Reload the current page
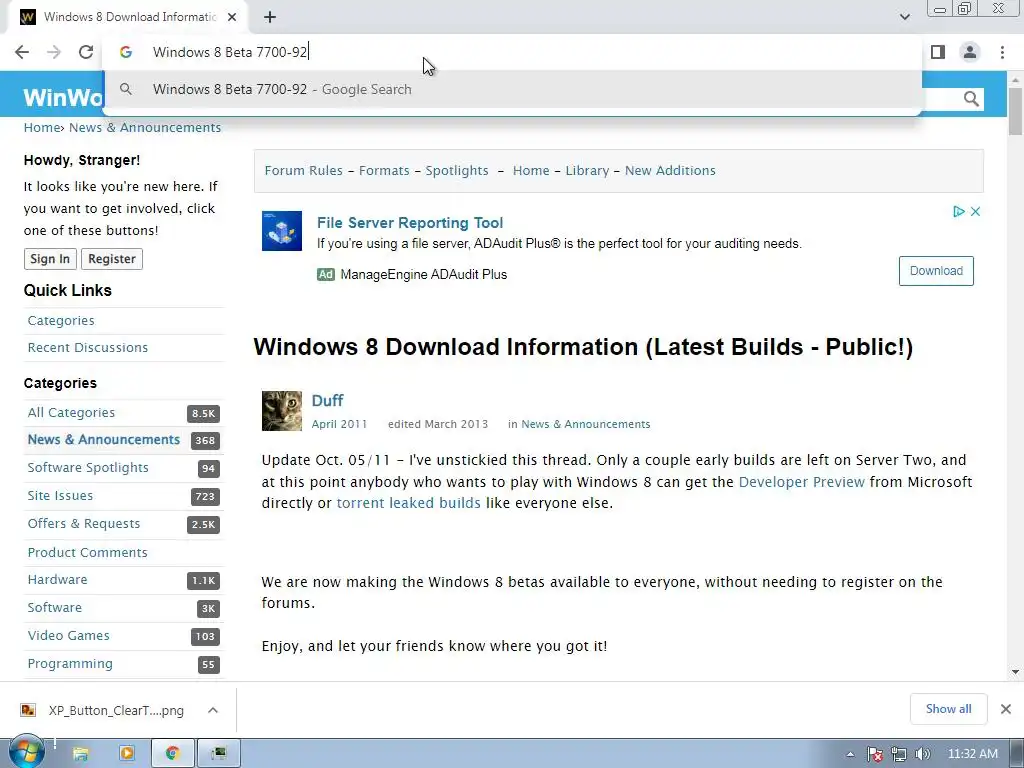This screenshot has height=768, width=1024. click(86, 52)
